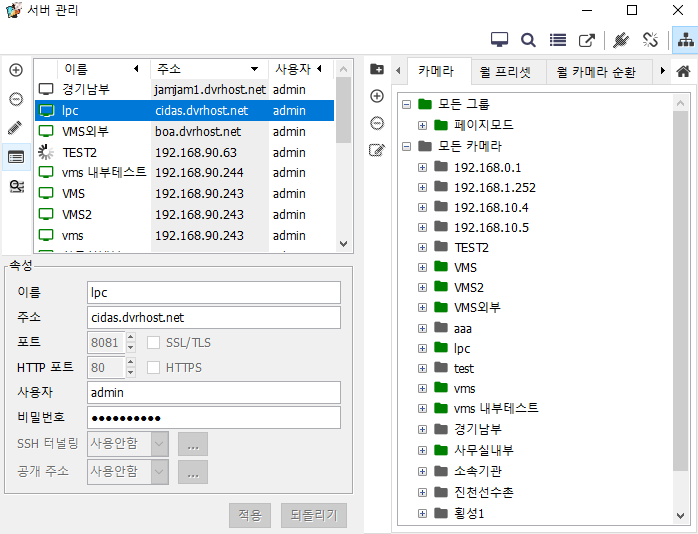Click the home icon next to tabs

(x=683, y=70)
